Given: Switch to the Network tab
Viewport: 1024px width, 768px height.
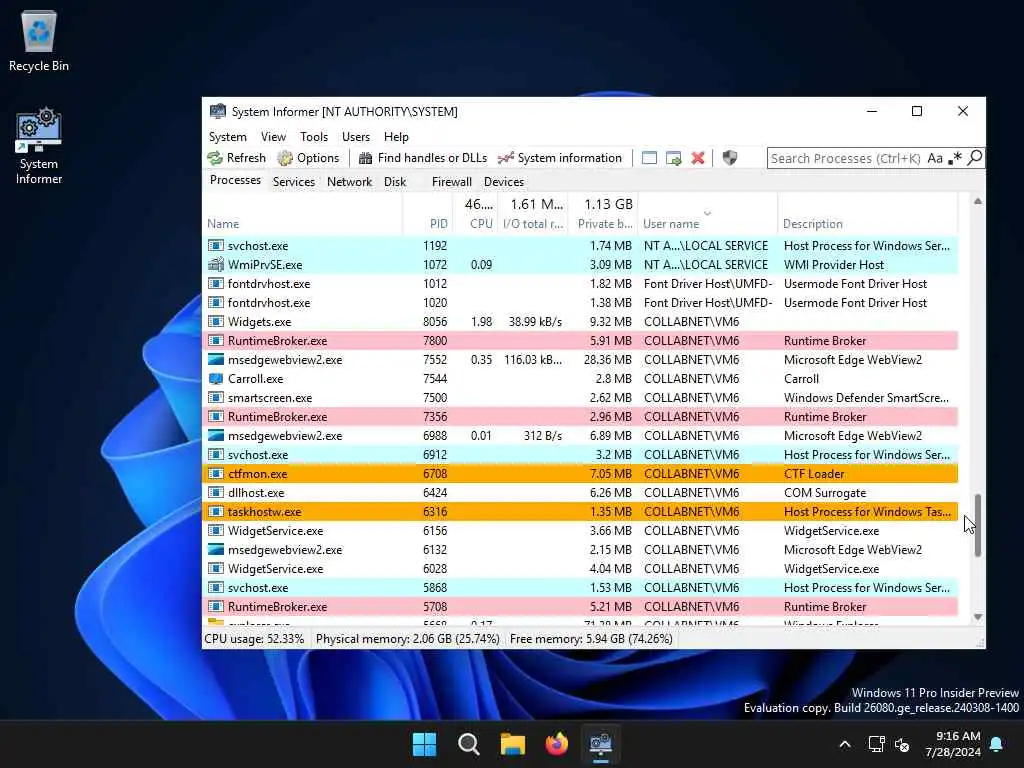Looking at the screenshot, I should [x=349, y=182].
